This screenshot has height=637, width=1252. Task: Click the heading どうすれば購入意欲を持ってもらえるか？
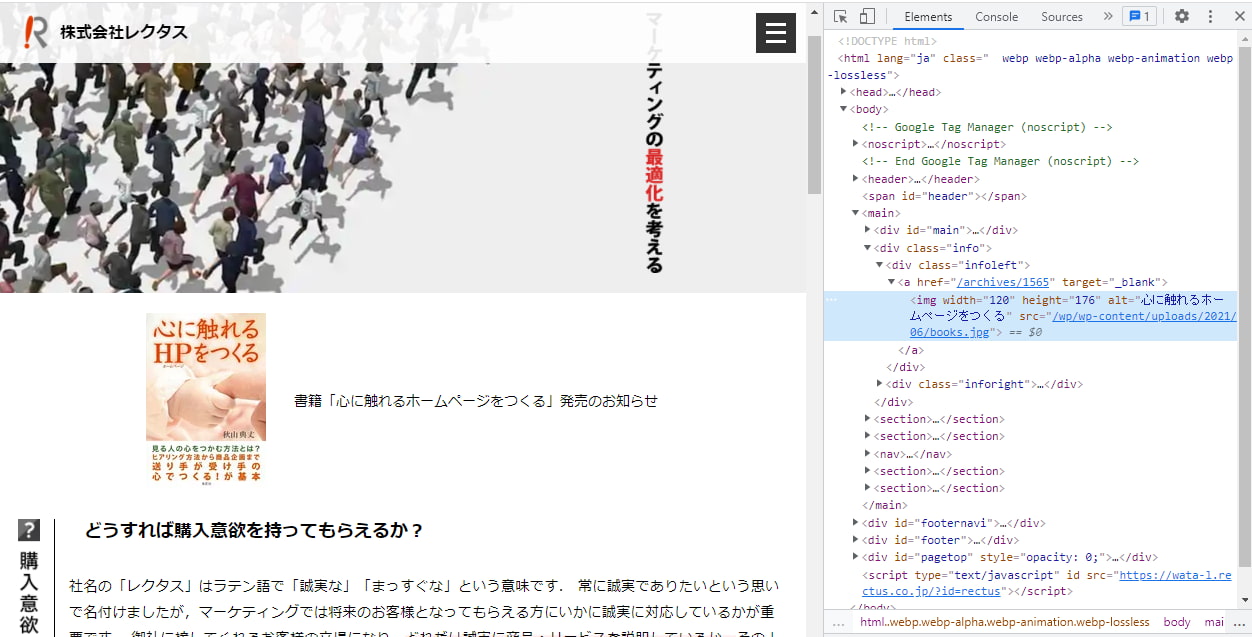255,530
